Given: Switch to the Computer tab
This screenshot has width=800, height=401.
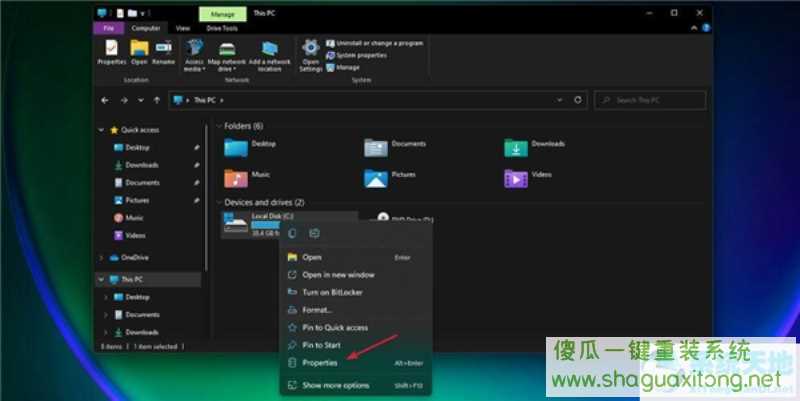Looking at the screenshot, I should pyautogui.click(x=145, y=28).
